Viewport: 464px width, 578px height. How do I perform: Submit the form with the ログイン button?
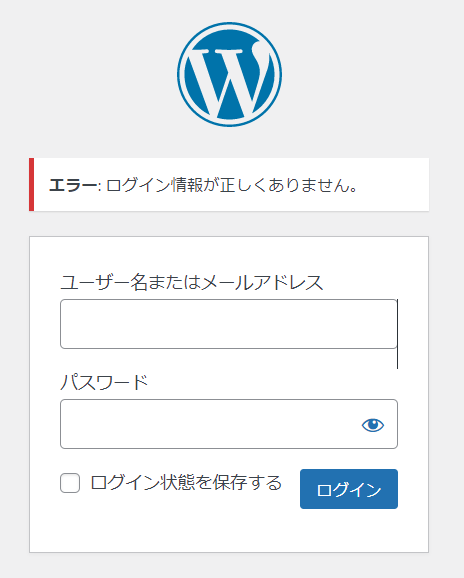click(349, 489)
